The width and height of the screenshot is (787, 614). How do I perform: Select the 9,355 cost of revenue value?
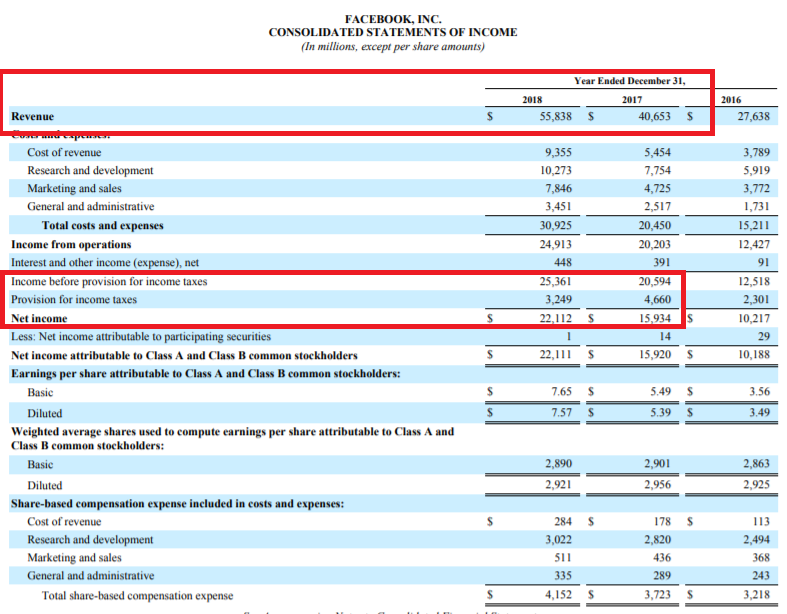click(x=558, y=153)
